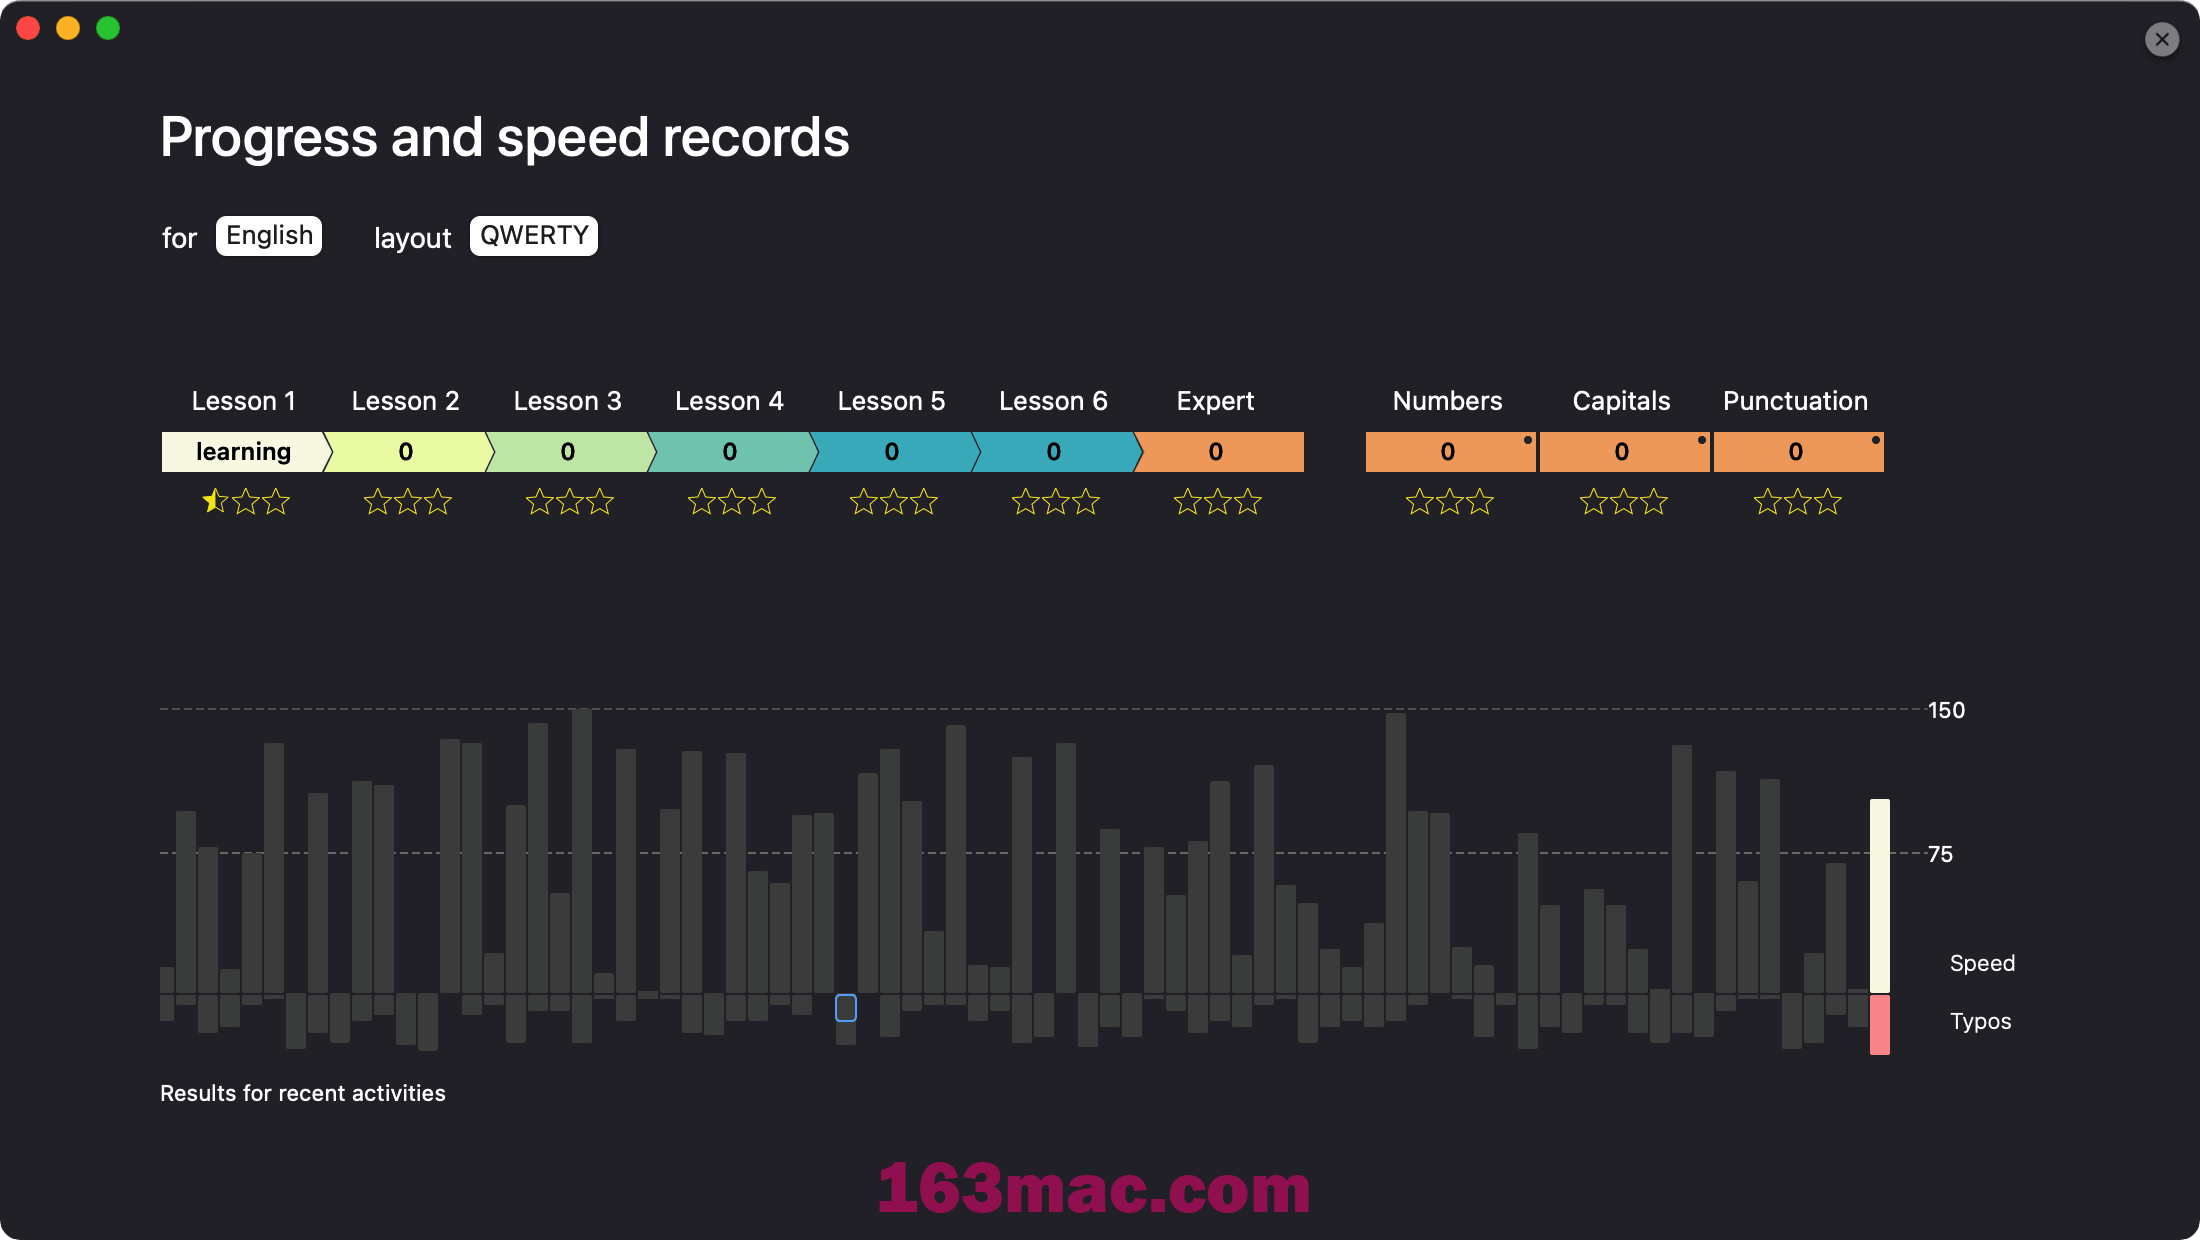The height and width of the screenshot is (1240, 2200).
Task: Expand the layout options dropdown
Action: pos(532,234)
